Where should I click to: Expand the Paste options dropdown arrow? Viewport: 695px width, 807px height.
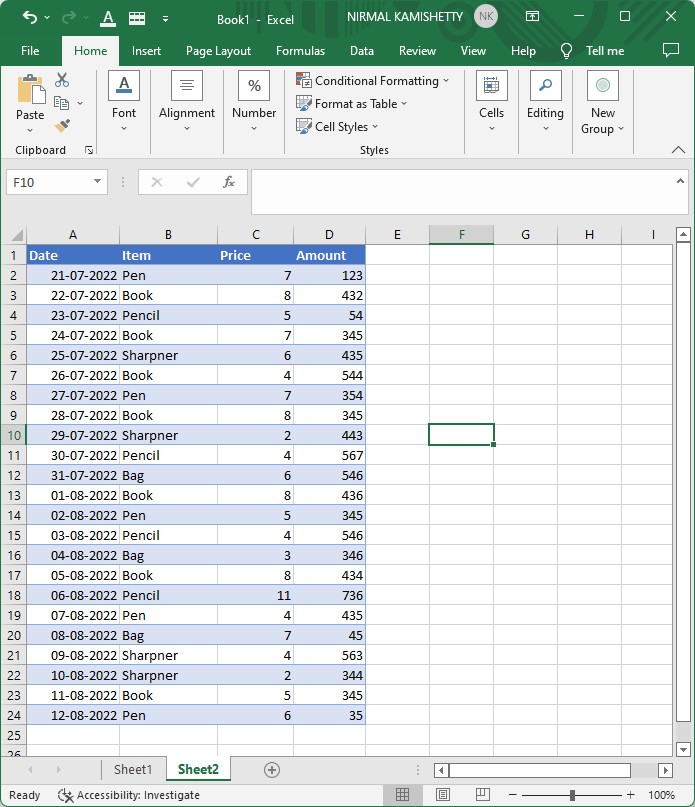(30, 130)
